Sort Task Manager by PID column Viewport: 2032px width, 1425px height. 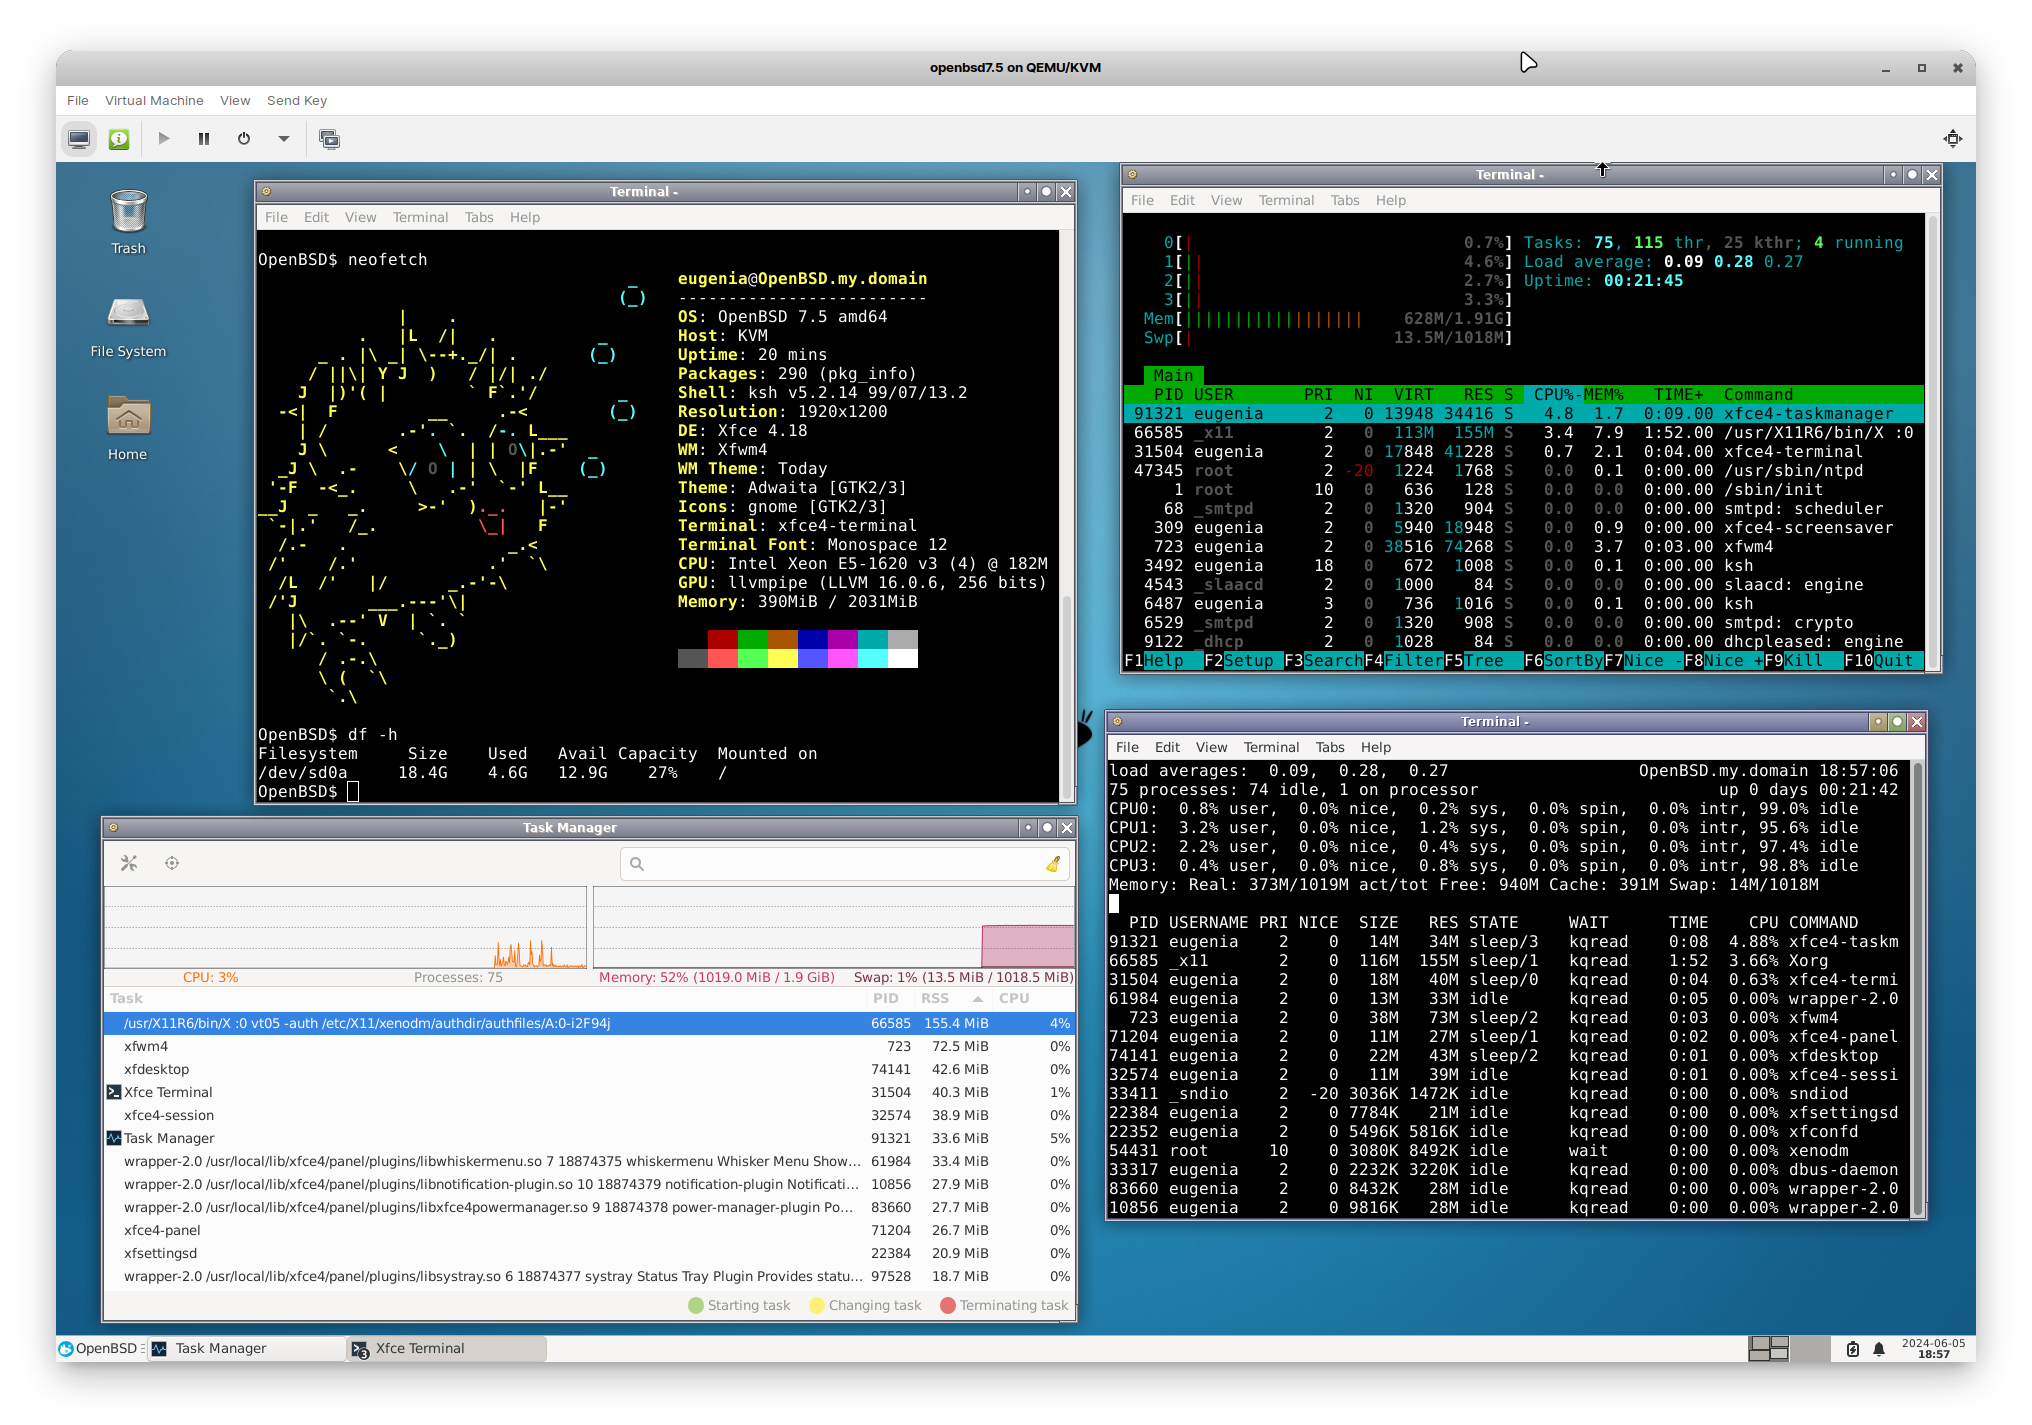tap(885, 998)
